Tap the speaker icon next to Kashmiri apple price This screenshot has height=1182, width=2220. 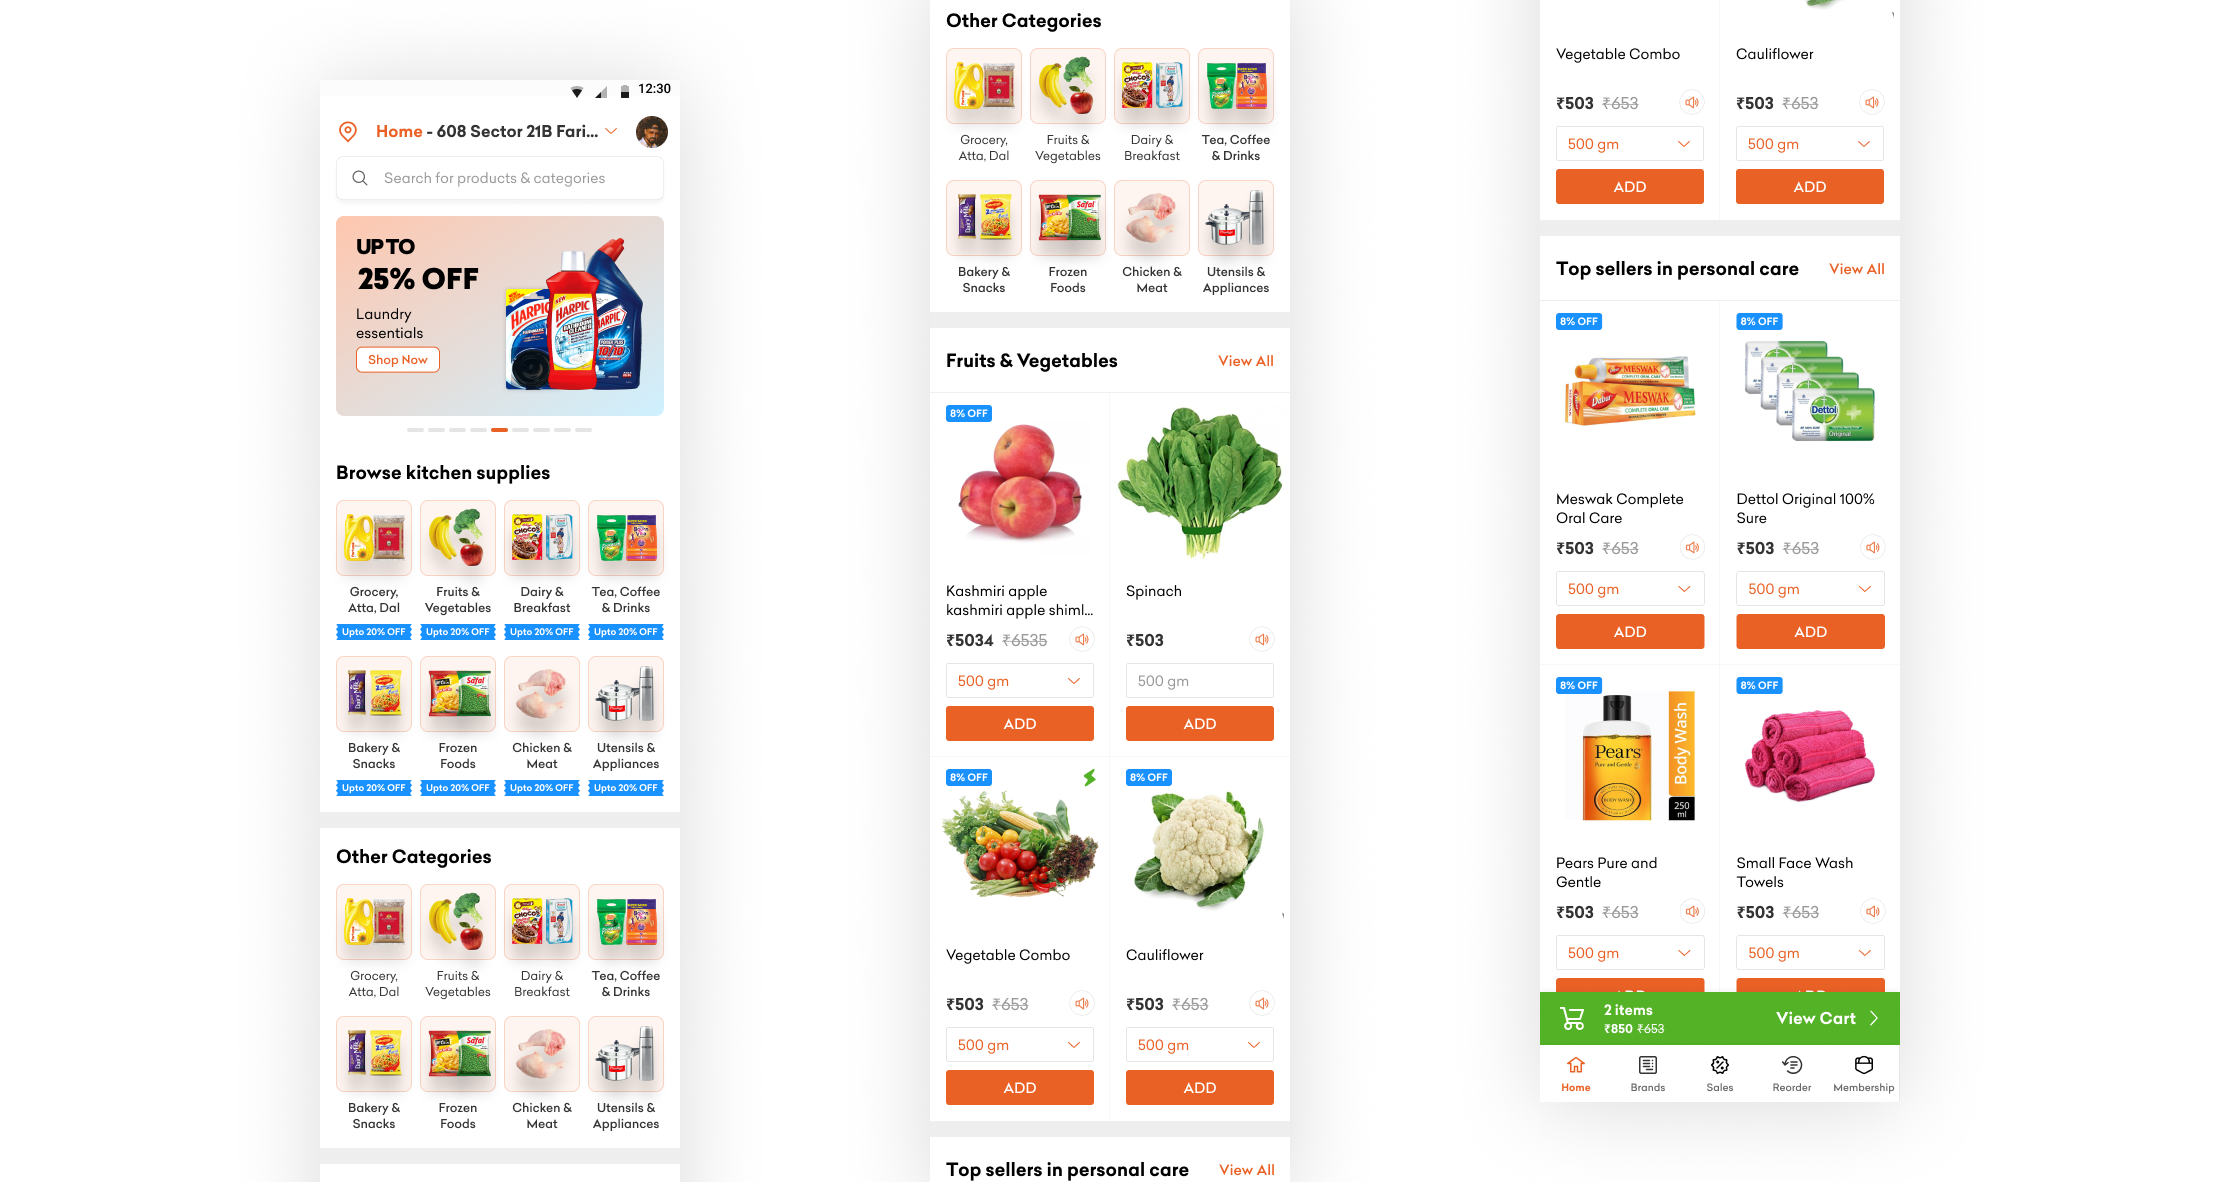tap(1082, 639)
